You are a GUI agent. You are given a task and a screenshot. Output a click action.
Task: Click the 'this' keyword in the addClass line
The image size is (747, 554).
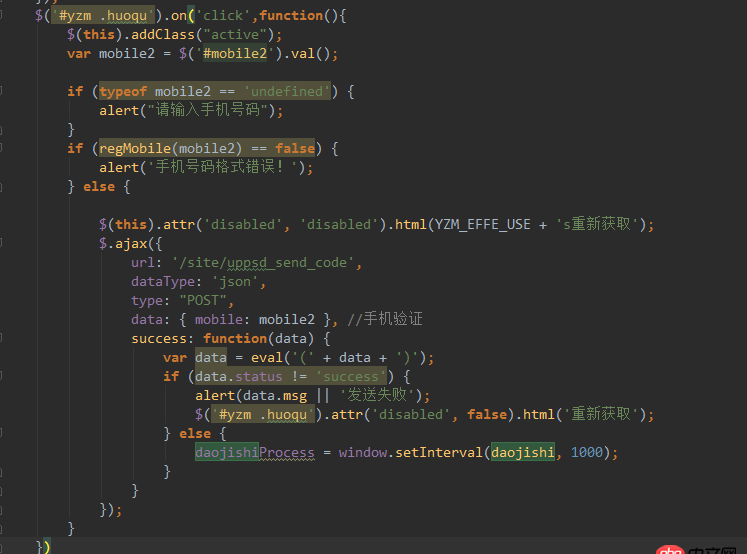99,35
